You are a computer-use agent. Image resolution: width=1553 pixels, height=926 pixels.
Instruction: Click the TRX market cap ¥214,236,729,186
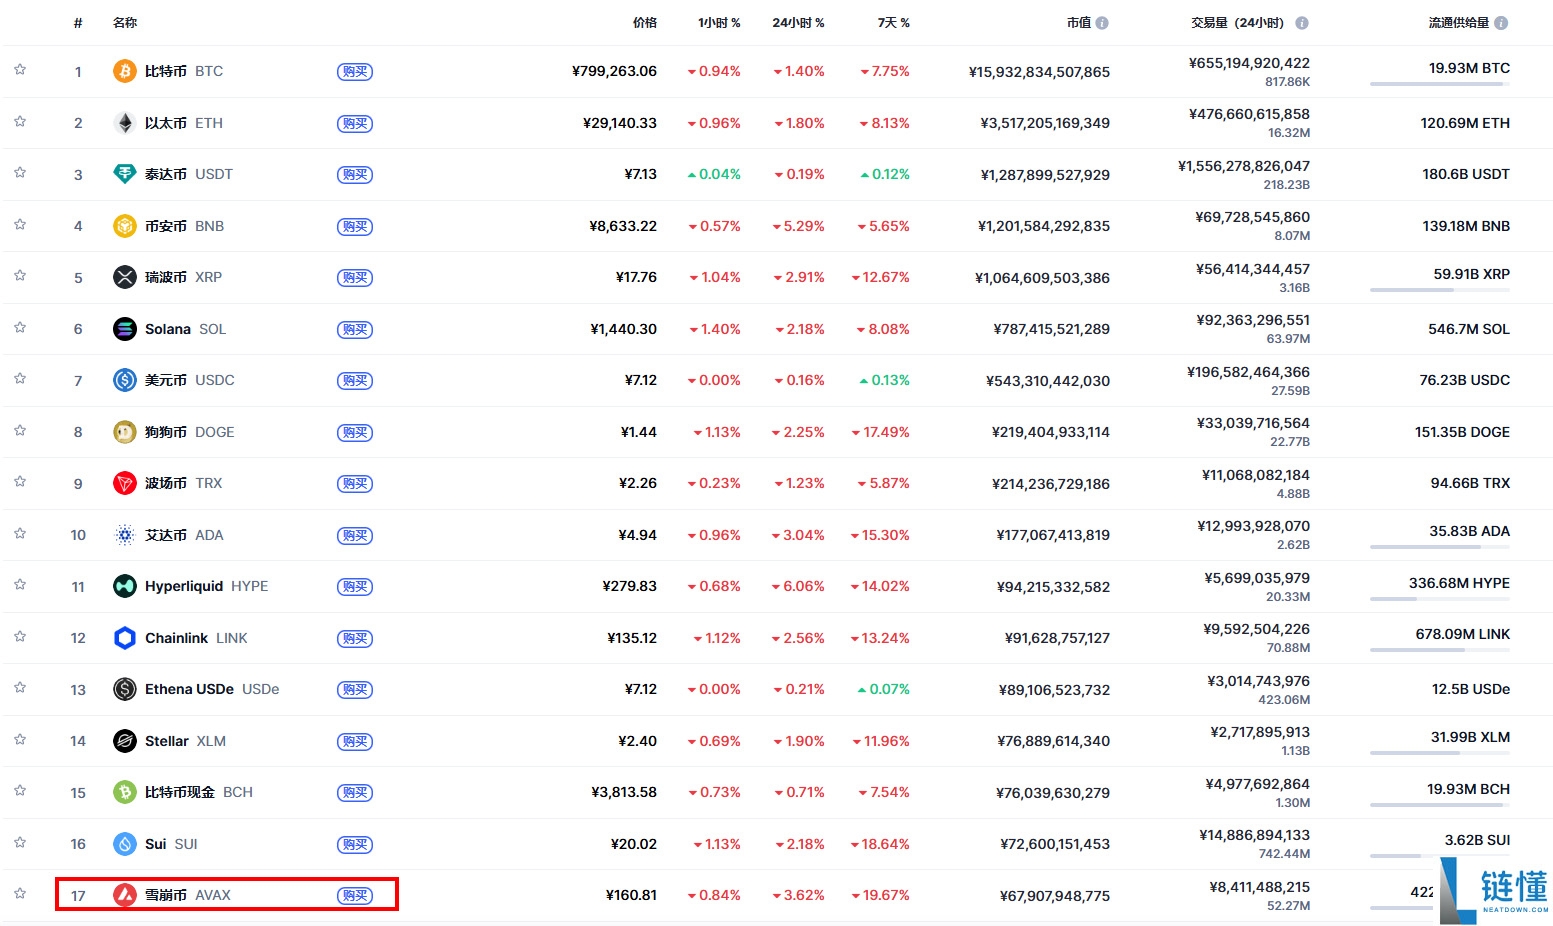(x=1051, y=484)
